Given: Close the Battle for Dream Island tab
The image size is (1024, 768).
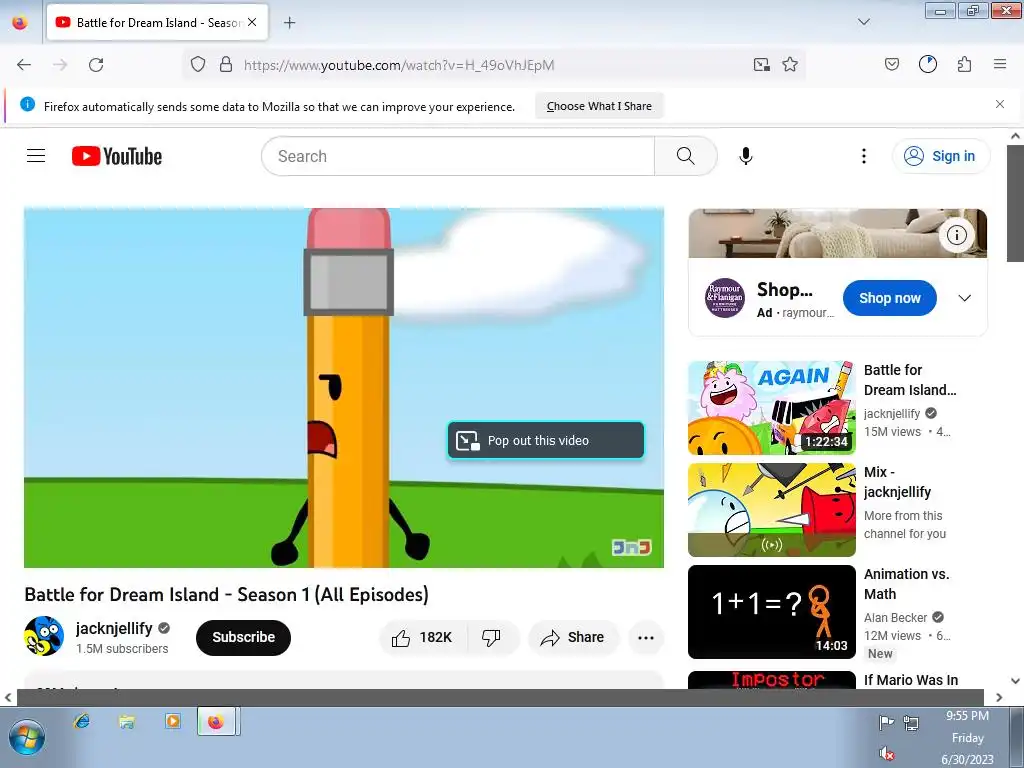Looking at the screenshot, I should pos(252,22).
